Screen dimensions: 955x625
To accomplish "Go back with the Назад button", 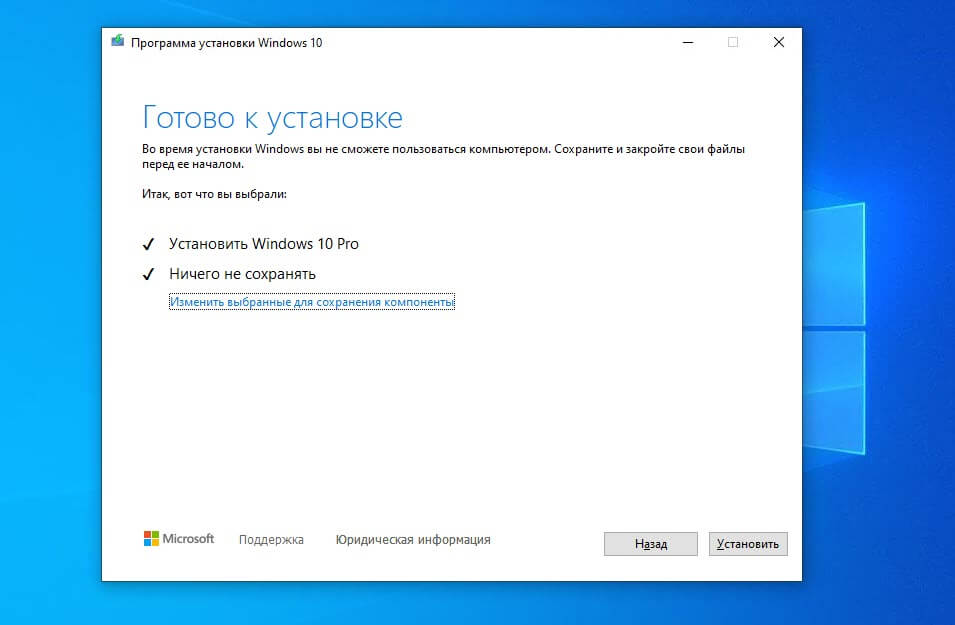I will [650, 543].
